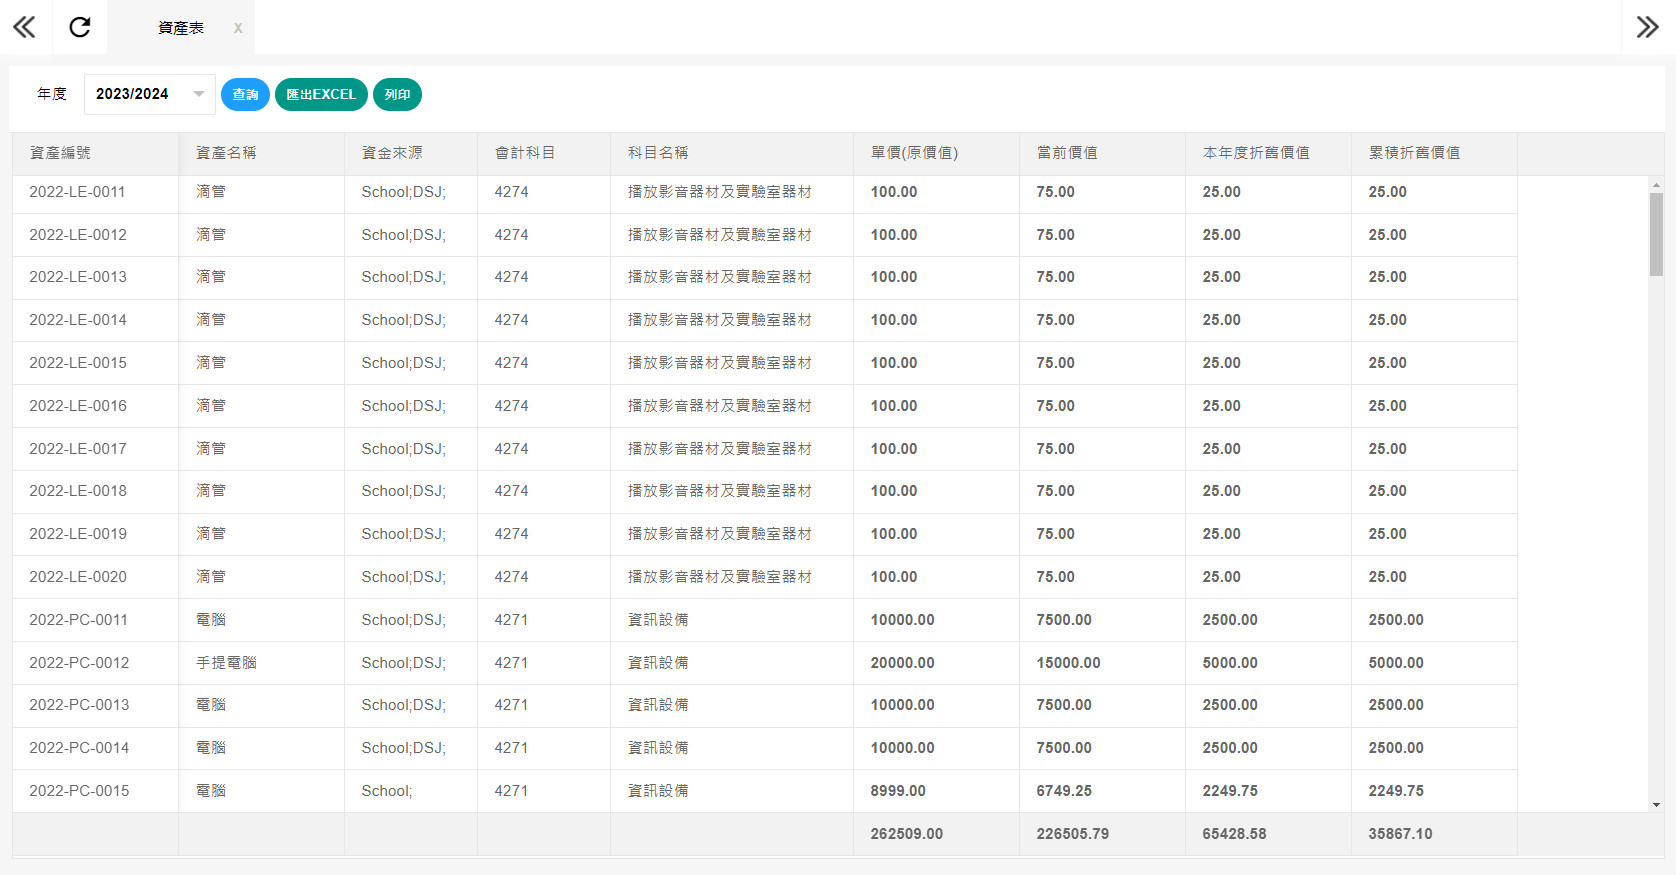This screenshot has width=1676, height=875.
Task: Click the 單價(原價值) column header
Action: pos(914,153)
